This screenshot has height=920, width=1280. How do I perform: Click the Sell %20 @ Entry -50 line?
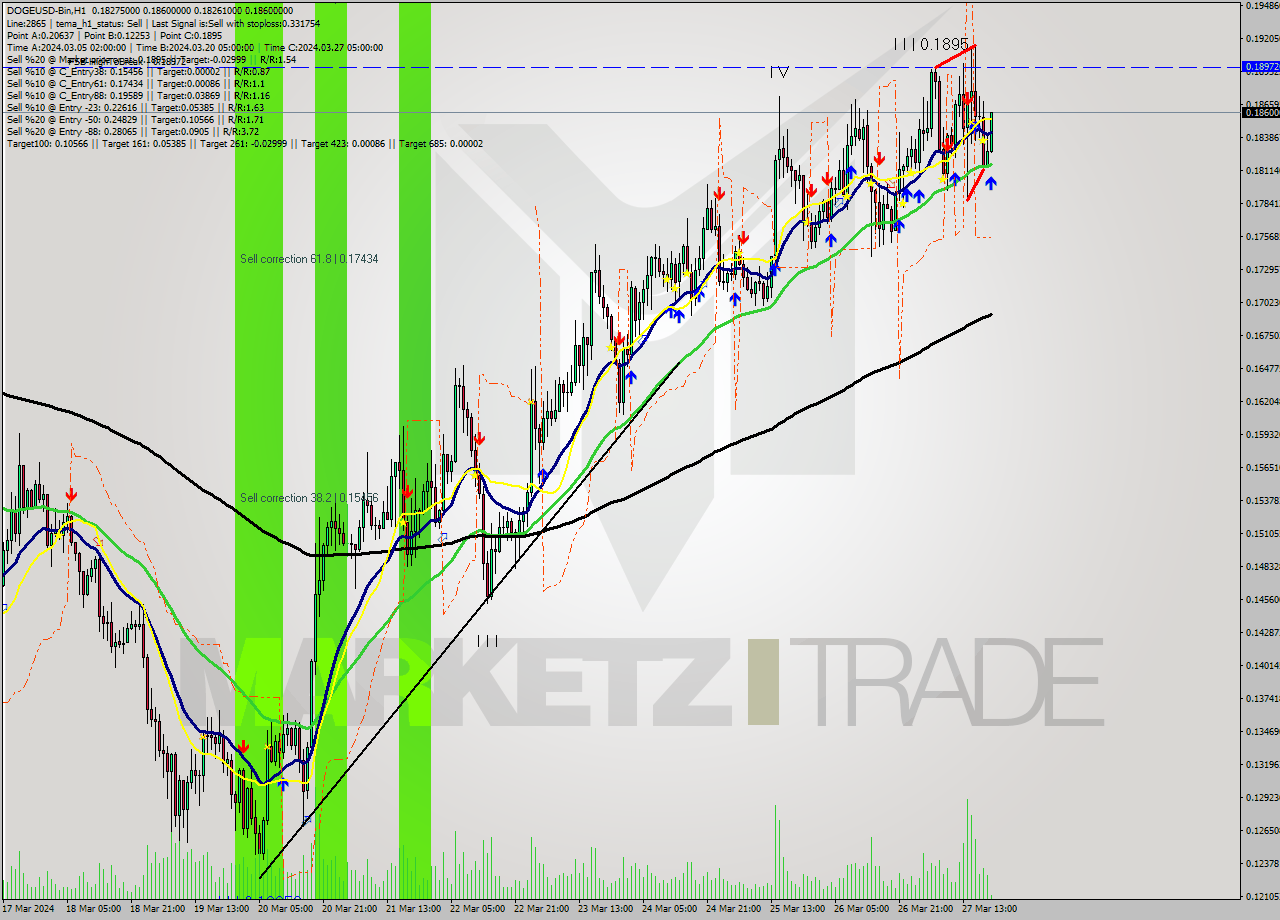tap(135, 119)
